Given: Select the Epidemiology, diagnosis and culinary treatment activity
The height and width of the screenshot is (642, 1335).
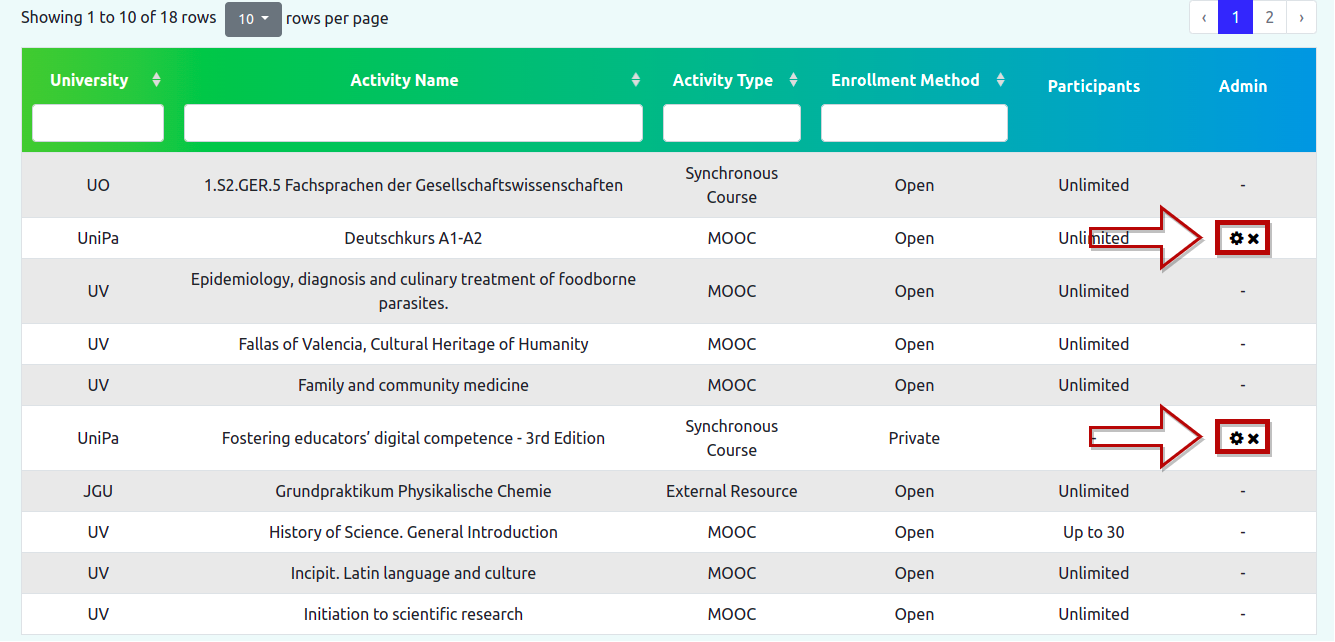Looking at the screenshot, I should point(413,291).
